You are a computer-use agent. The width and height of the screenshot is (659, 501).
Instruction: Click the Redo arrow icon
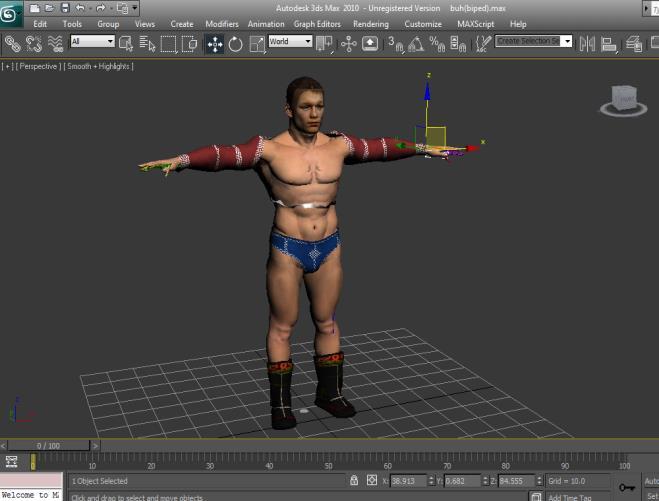tap(101, 8)
